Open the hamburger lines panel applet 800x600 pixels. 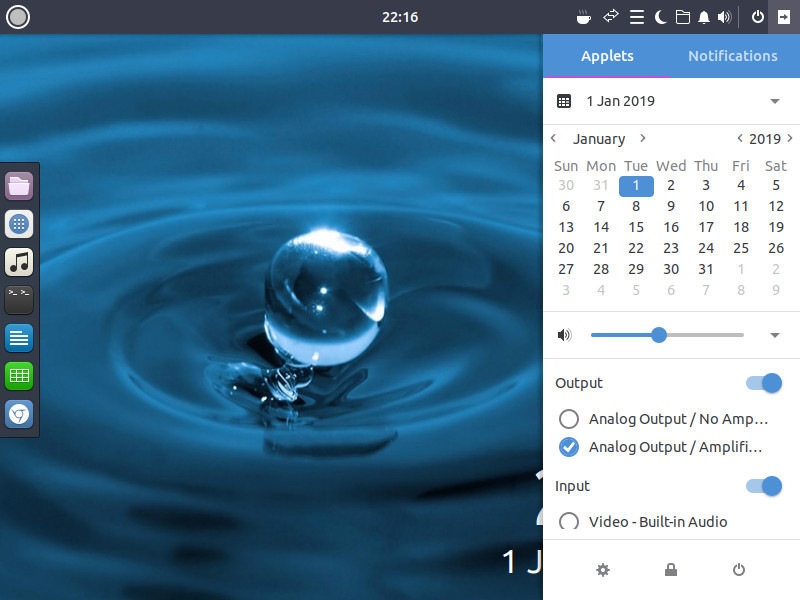636,17
